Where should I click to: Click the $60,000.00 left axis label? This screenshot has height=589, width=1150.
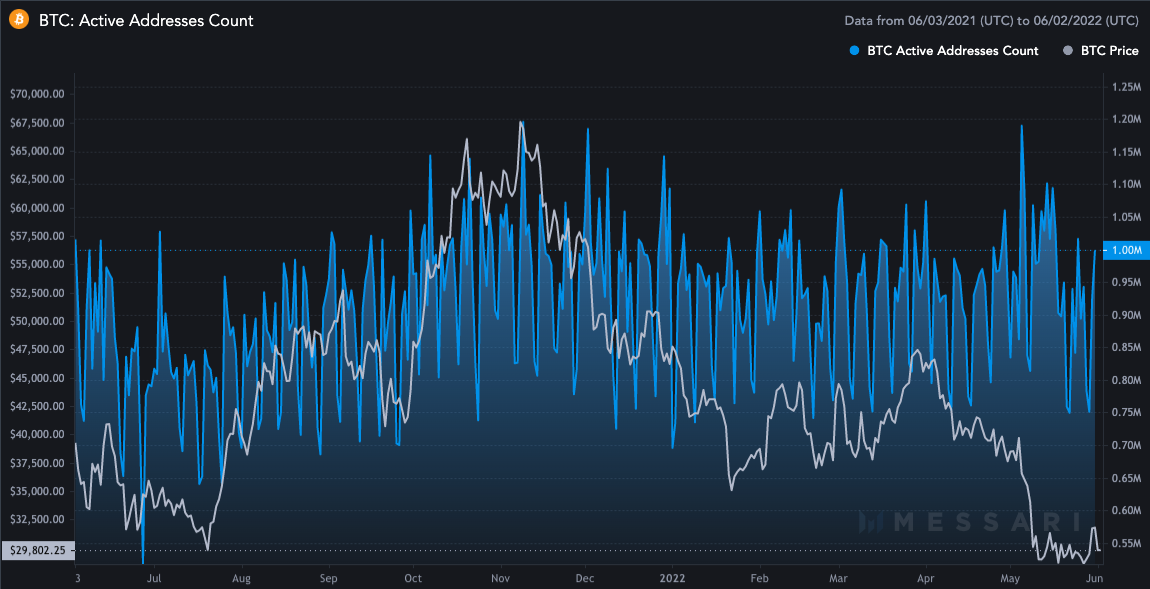[x=37, y=208]
